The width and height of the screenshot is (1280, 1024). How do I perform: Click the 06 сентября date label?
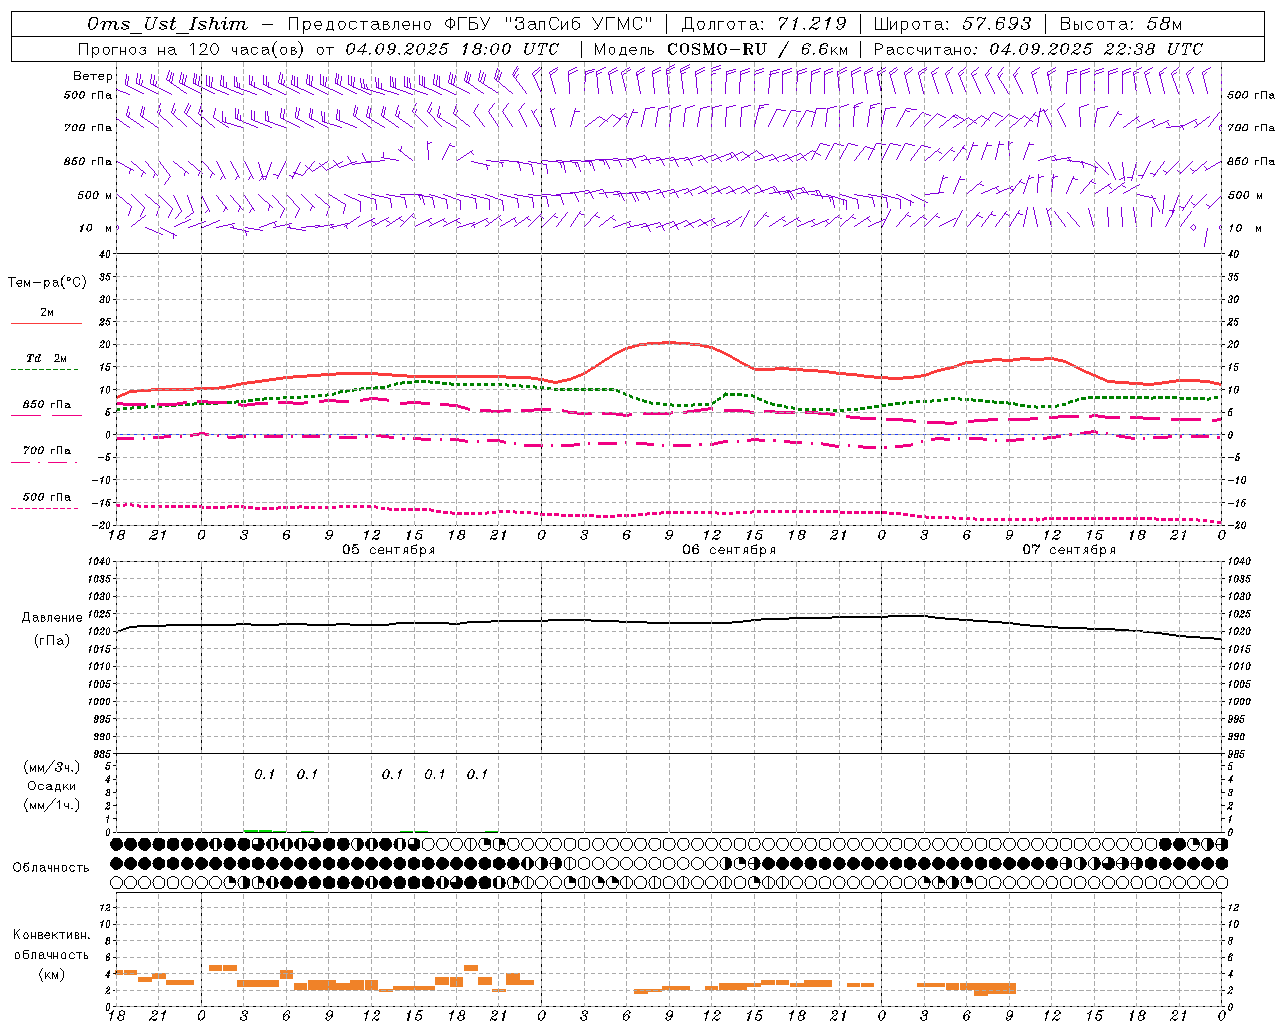tap(729, 550)
